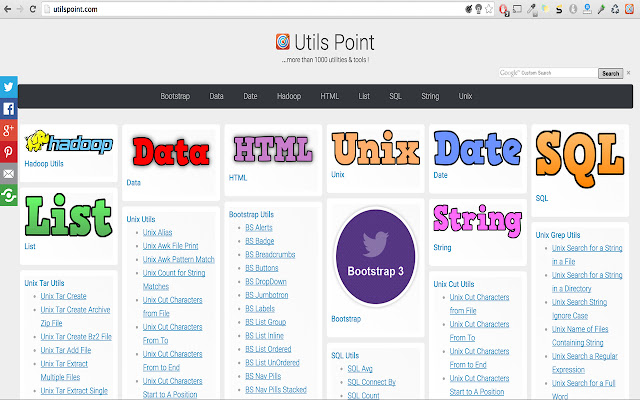Open String in the navigation bar
The width and height of the screenshot is (640, 400).
(x=430, y=96)
